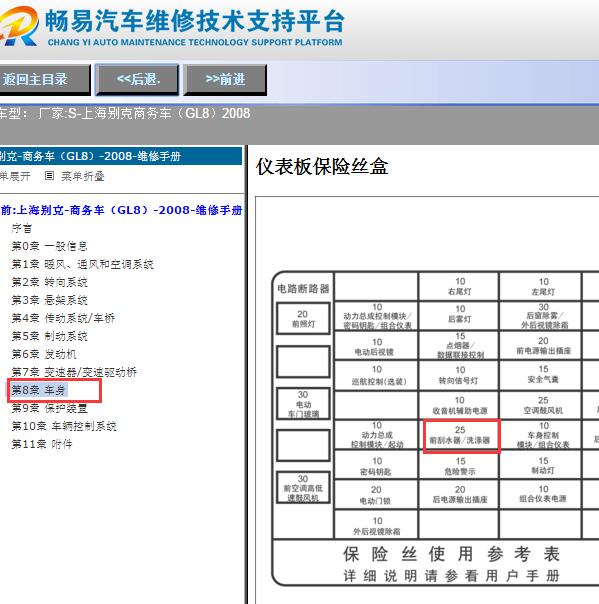Go forward with the >>前进 button
The height and width of the screenshot is (604, 599).
tap(225, 80)
